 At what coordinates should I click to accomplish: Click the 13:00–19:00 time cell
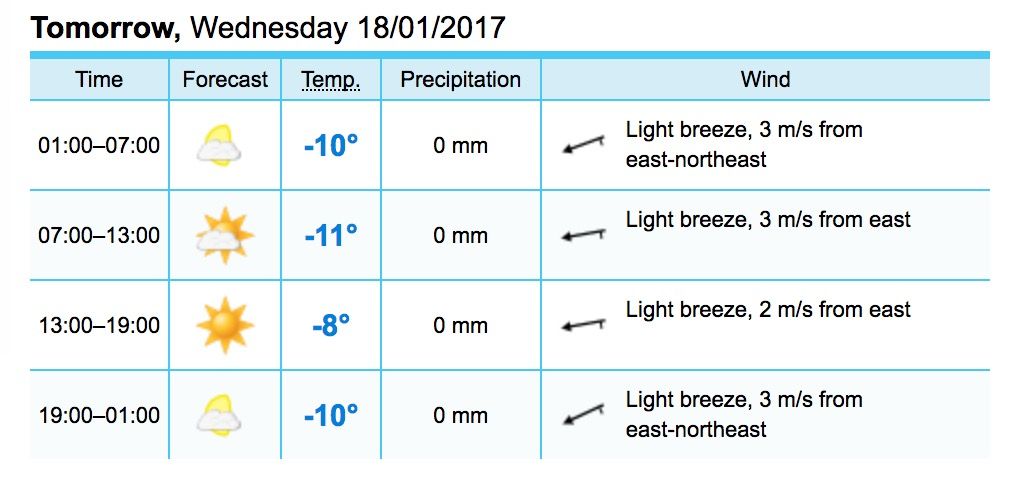(99, 325)
